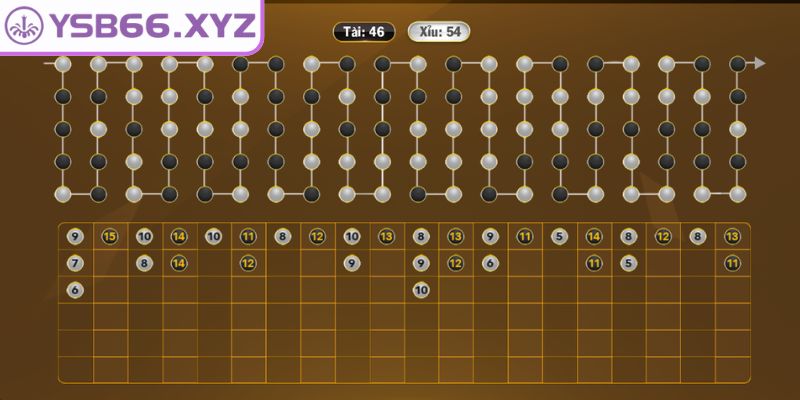Select the Tài: 46 counter badge
800x400 pixels.
click(x=363, y=32)
